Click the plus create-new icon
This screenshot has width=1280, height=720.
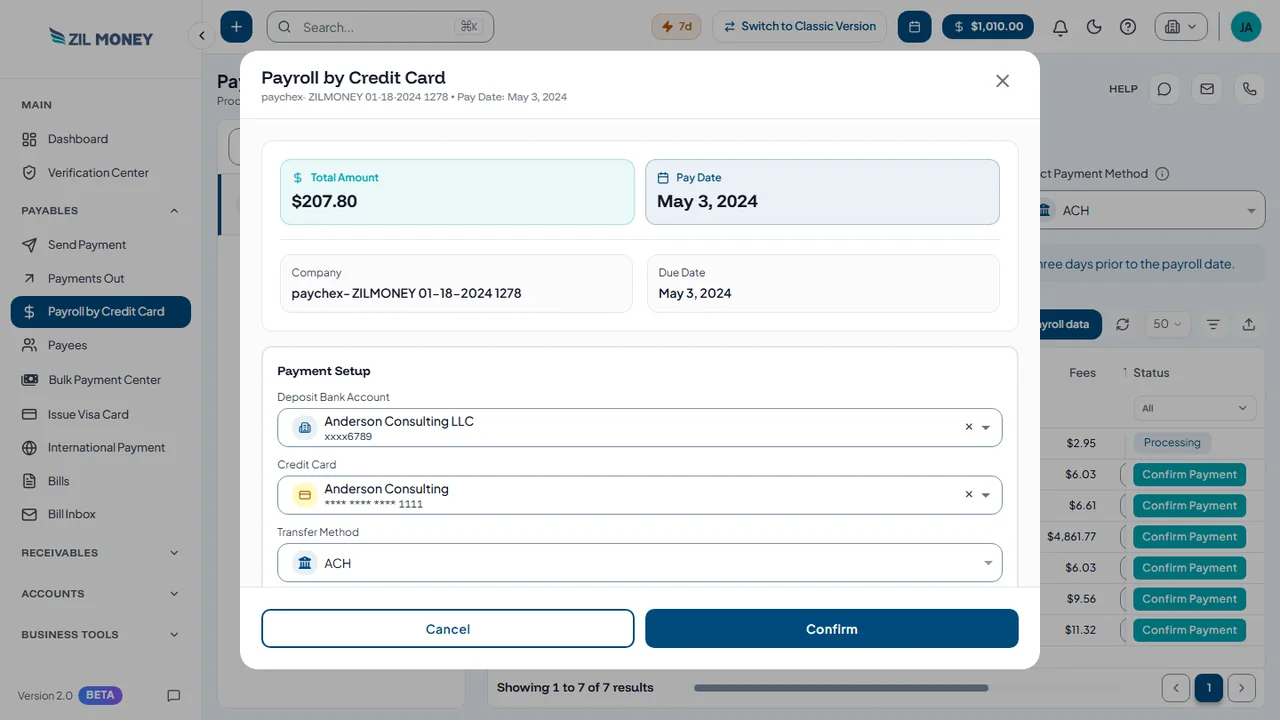pos(236,27)
